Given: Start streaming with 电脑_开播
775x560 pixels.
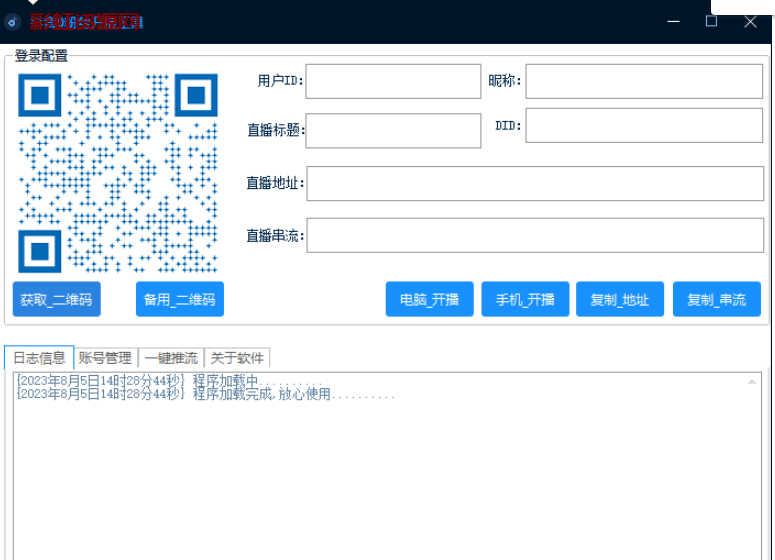Looking at the screenshot, I should 429,299.
